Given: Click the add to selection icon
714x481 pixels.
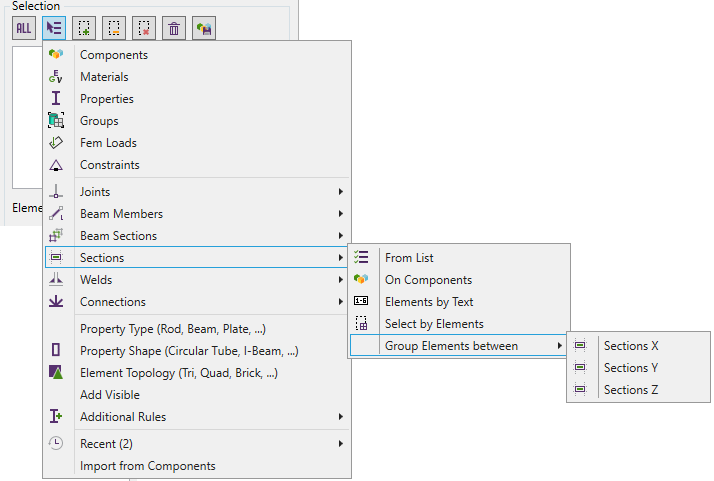Looking at the screenshot, I should [x=84, y=29].
